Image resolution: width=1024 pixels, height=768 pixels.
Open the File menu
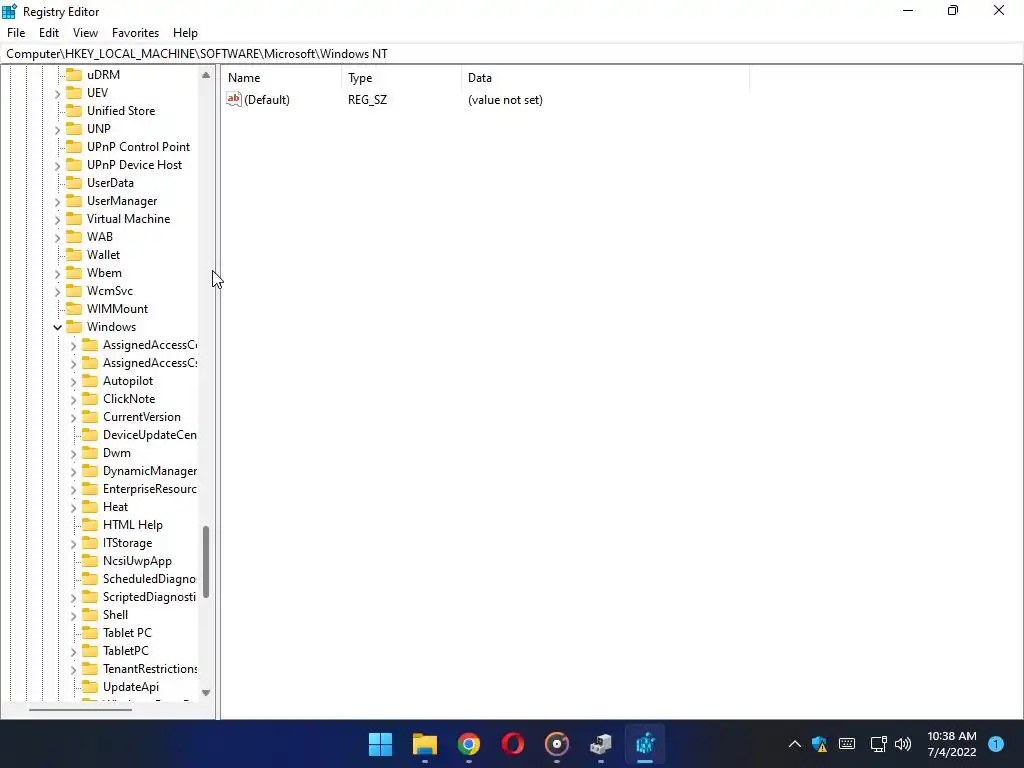[16, 33]
